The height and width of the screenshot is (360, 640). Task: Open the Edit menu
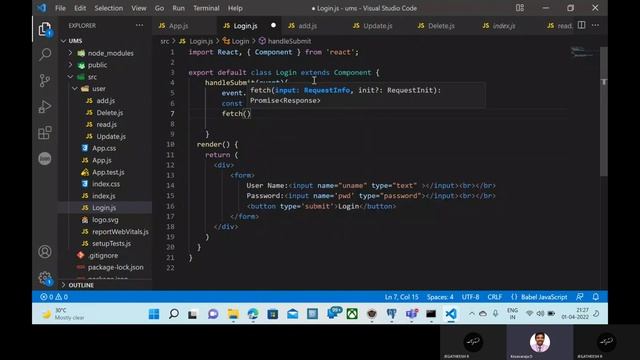[80, 8]
